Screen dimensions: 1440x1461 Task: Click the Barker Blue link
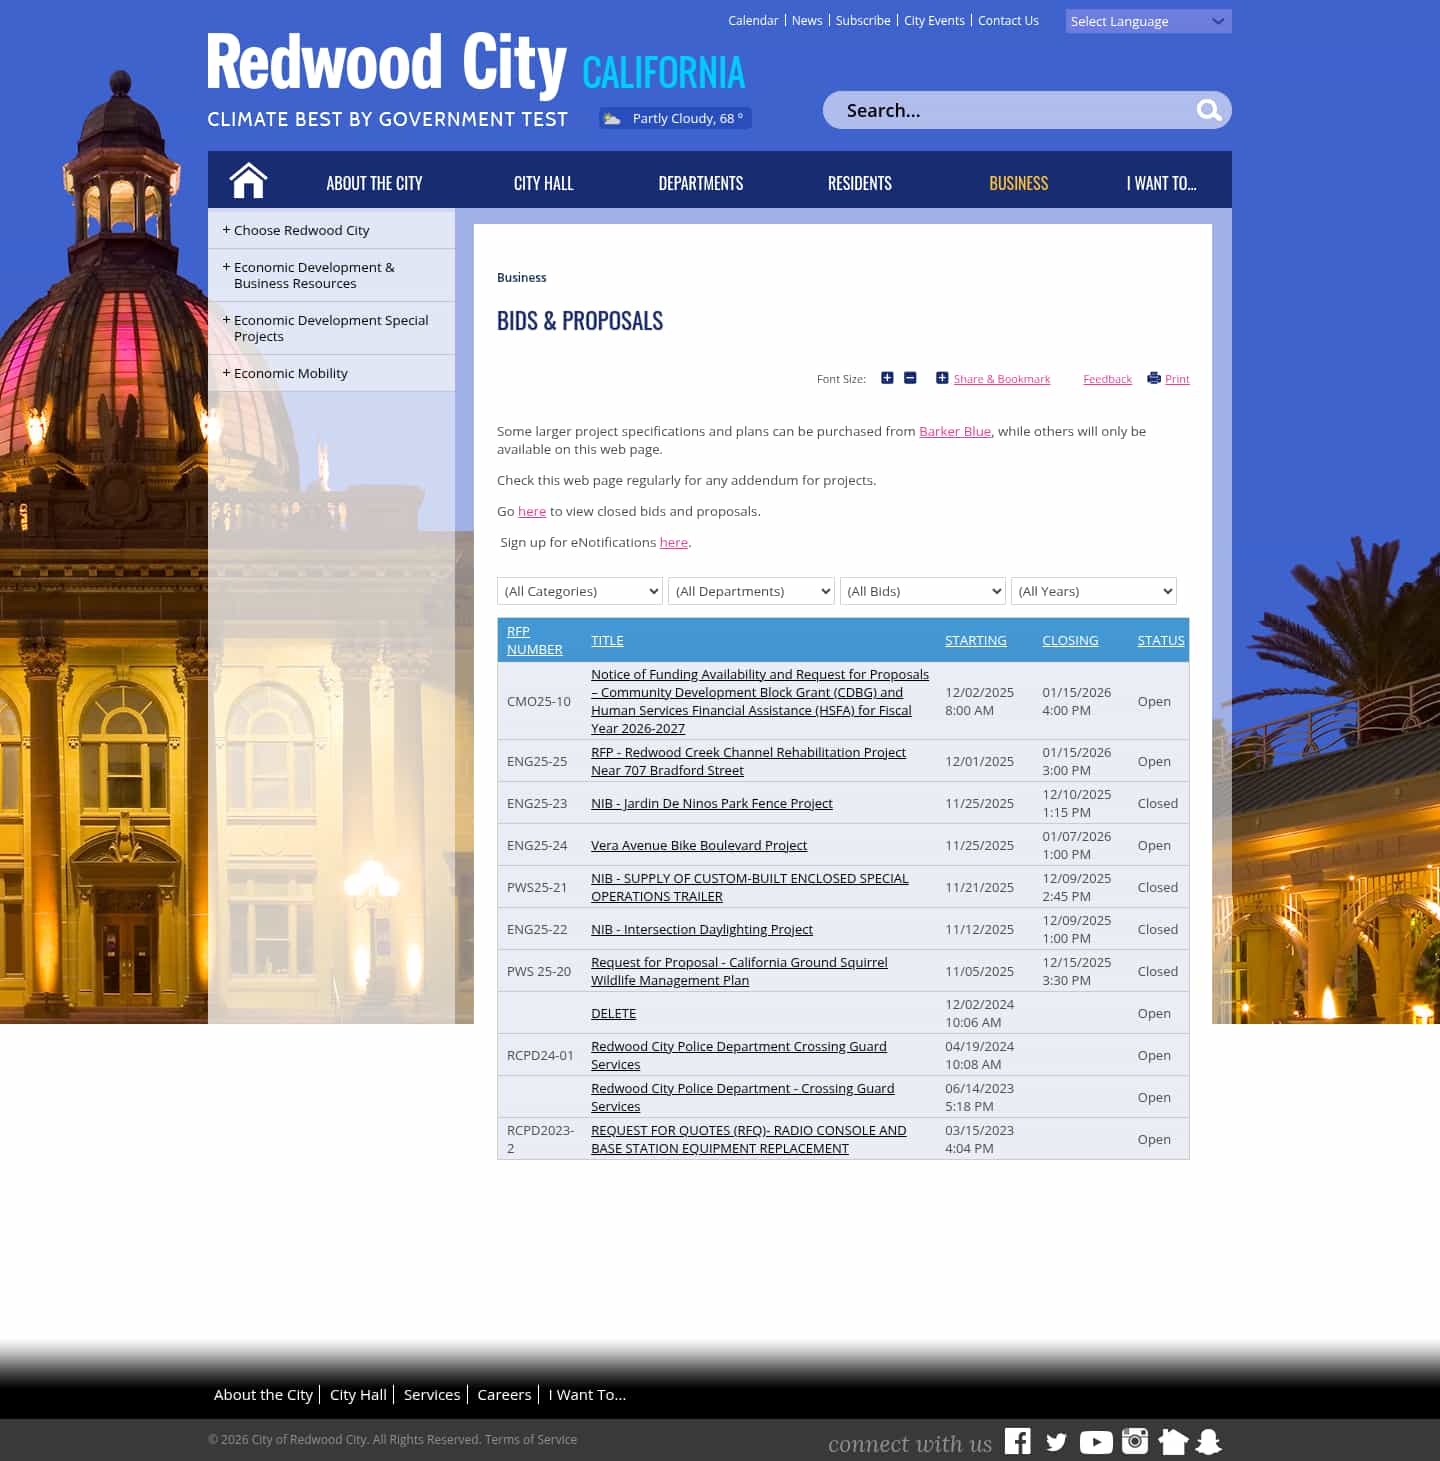click(x=954, y=431)
